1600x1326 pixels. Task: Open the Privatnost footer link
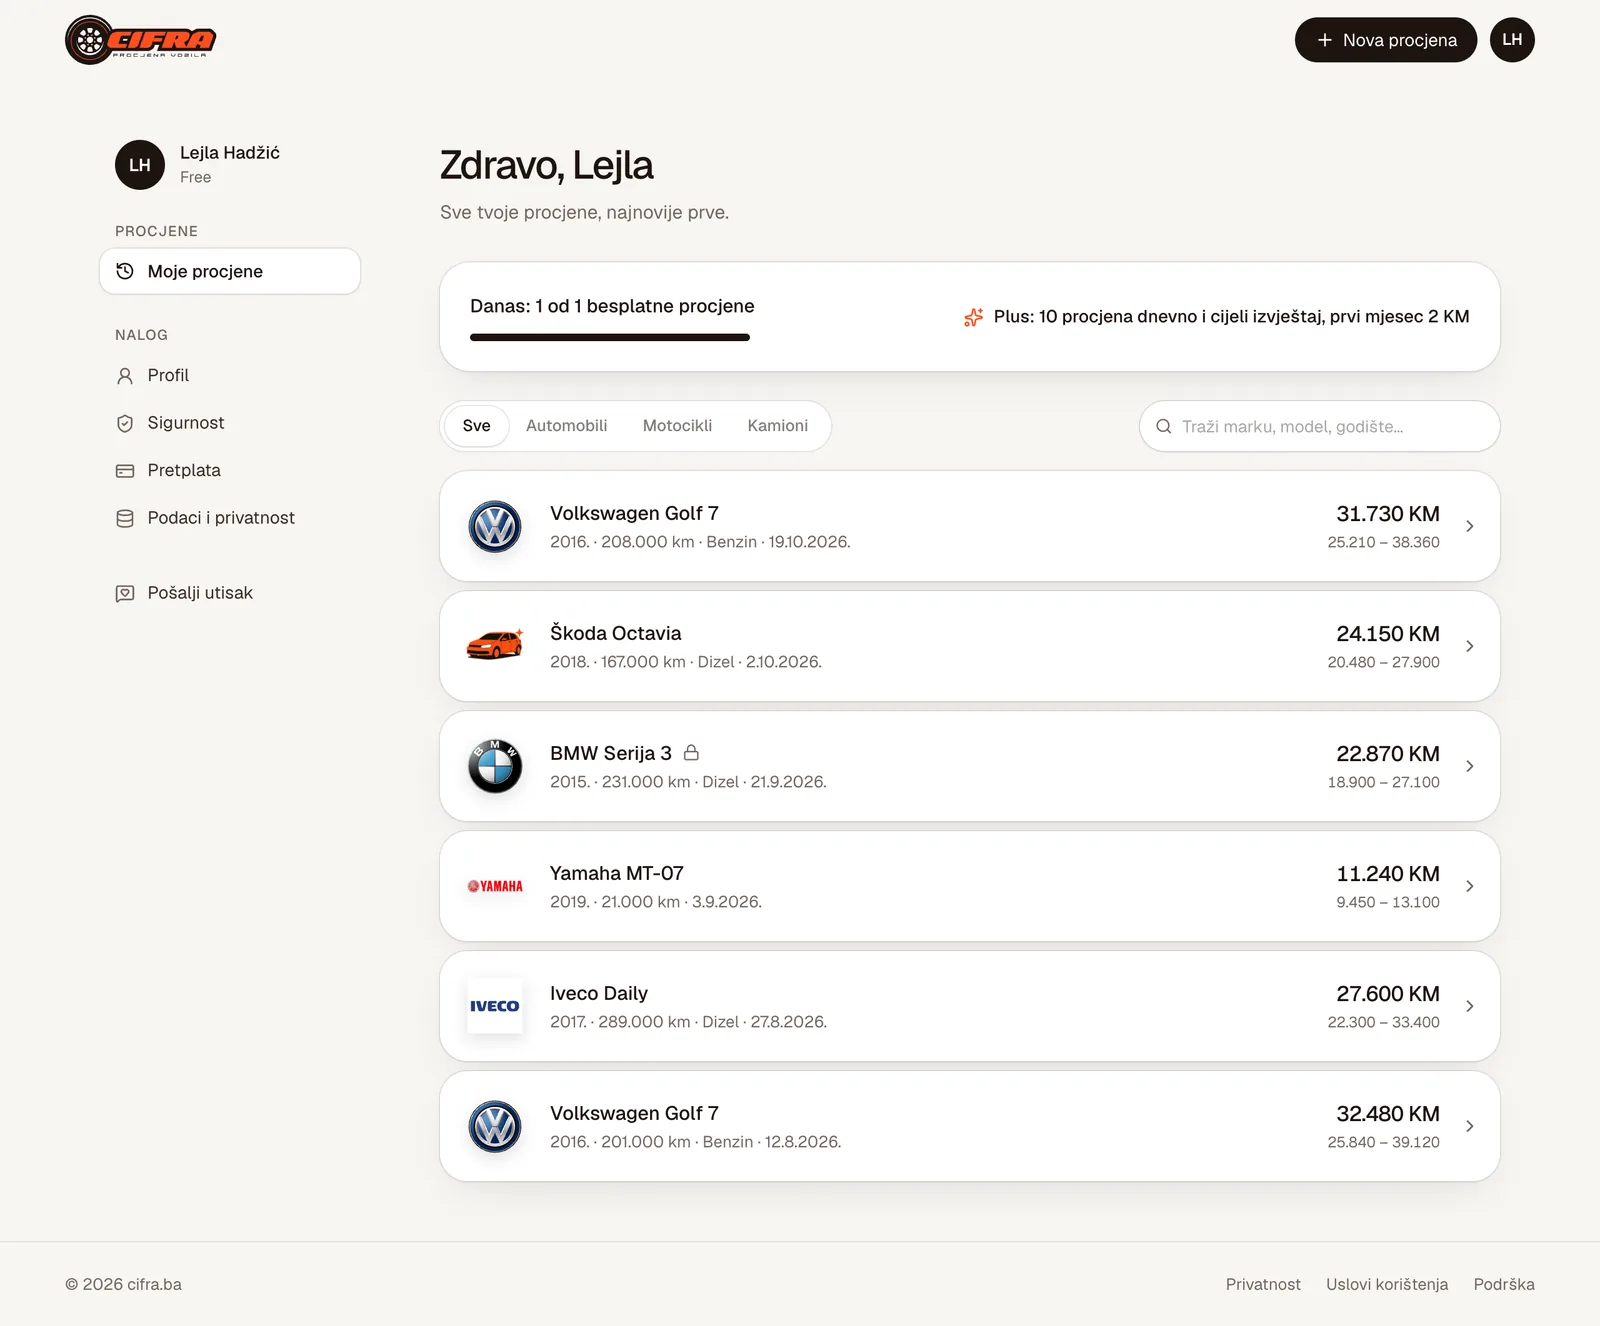[1263, 1284]
